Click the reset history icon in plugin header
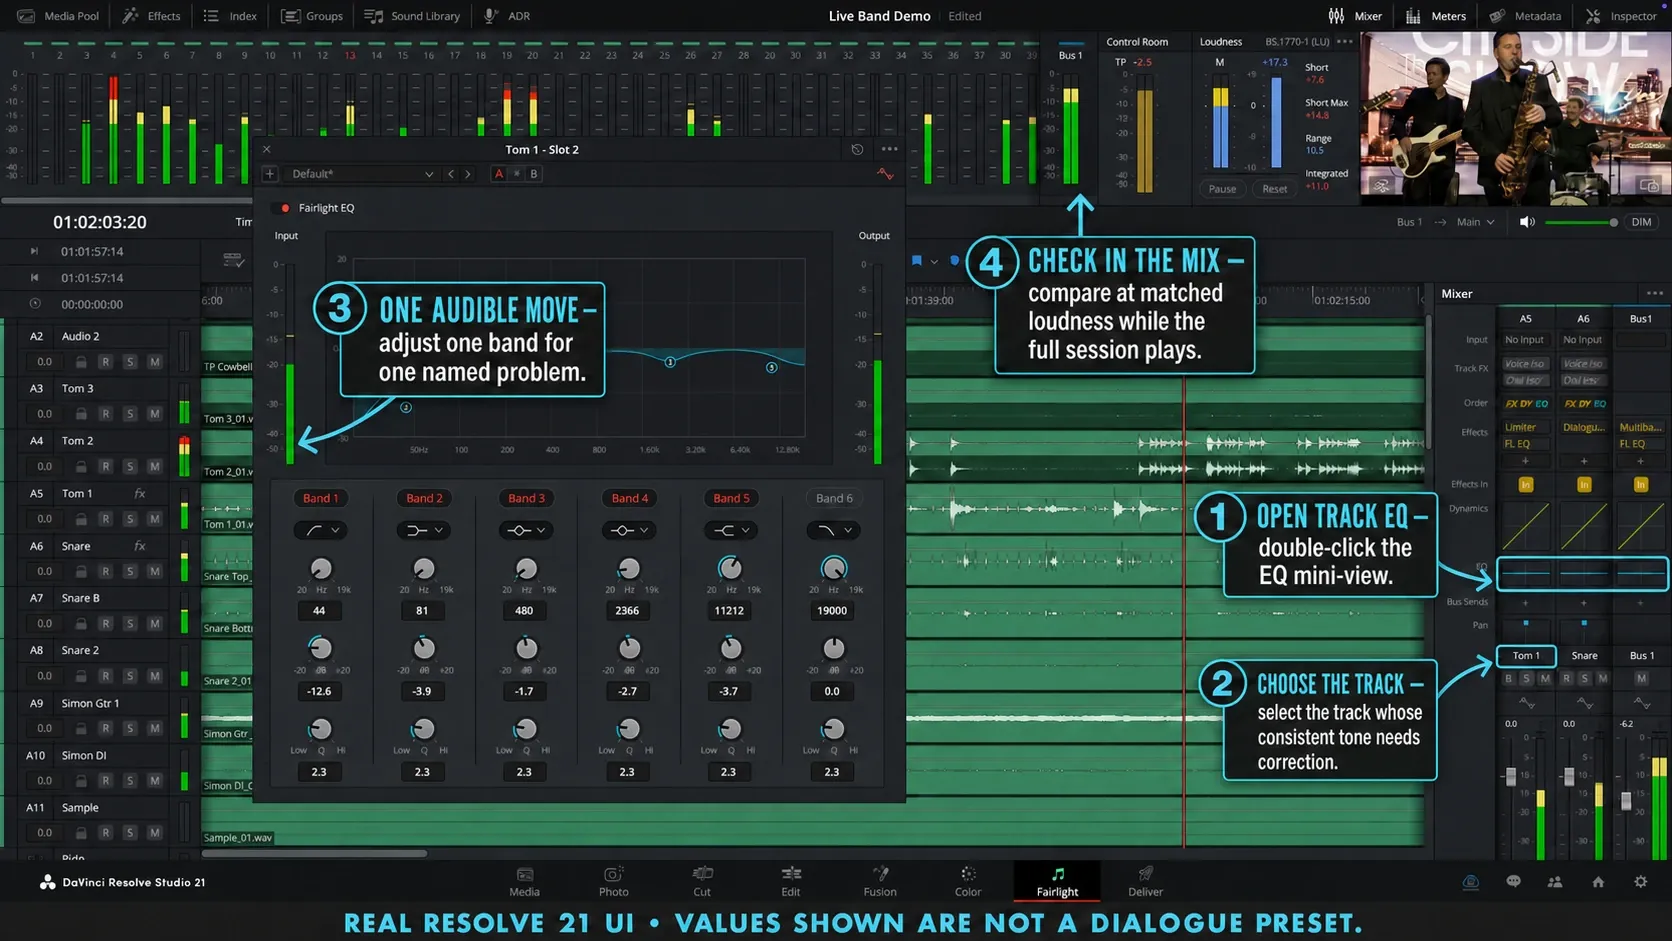This screenshot has width=1672, height=941. click(857, 149)
